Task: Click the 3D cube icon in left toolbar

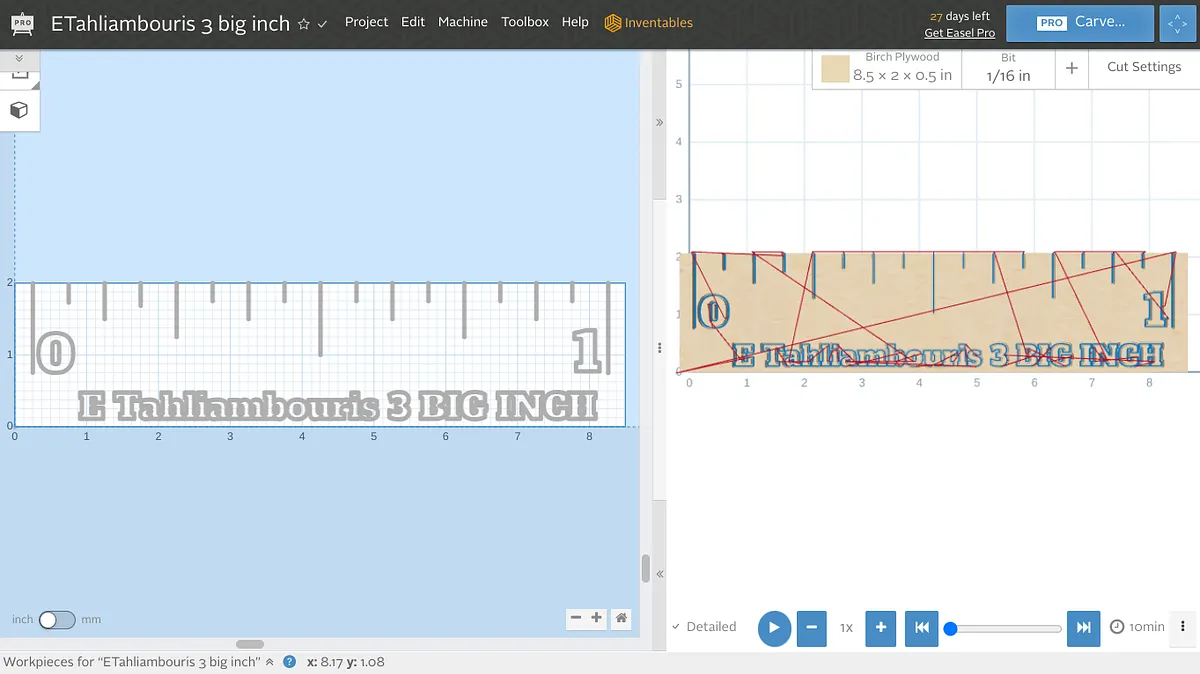Action: pyautogui.click(x=19, y=110)
